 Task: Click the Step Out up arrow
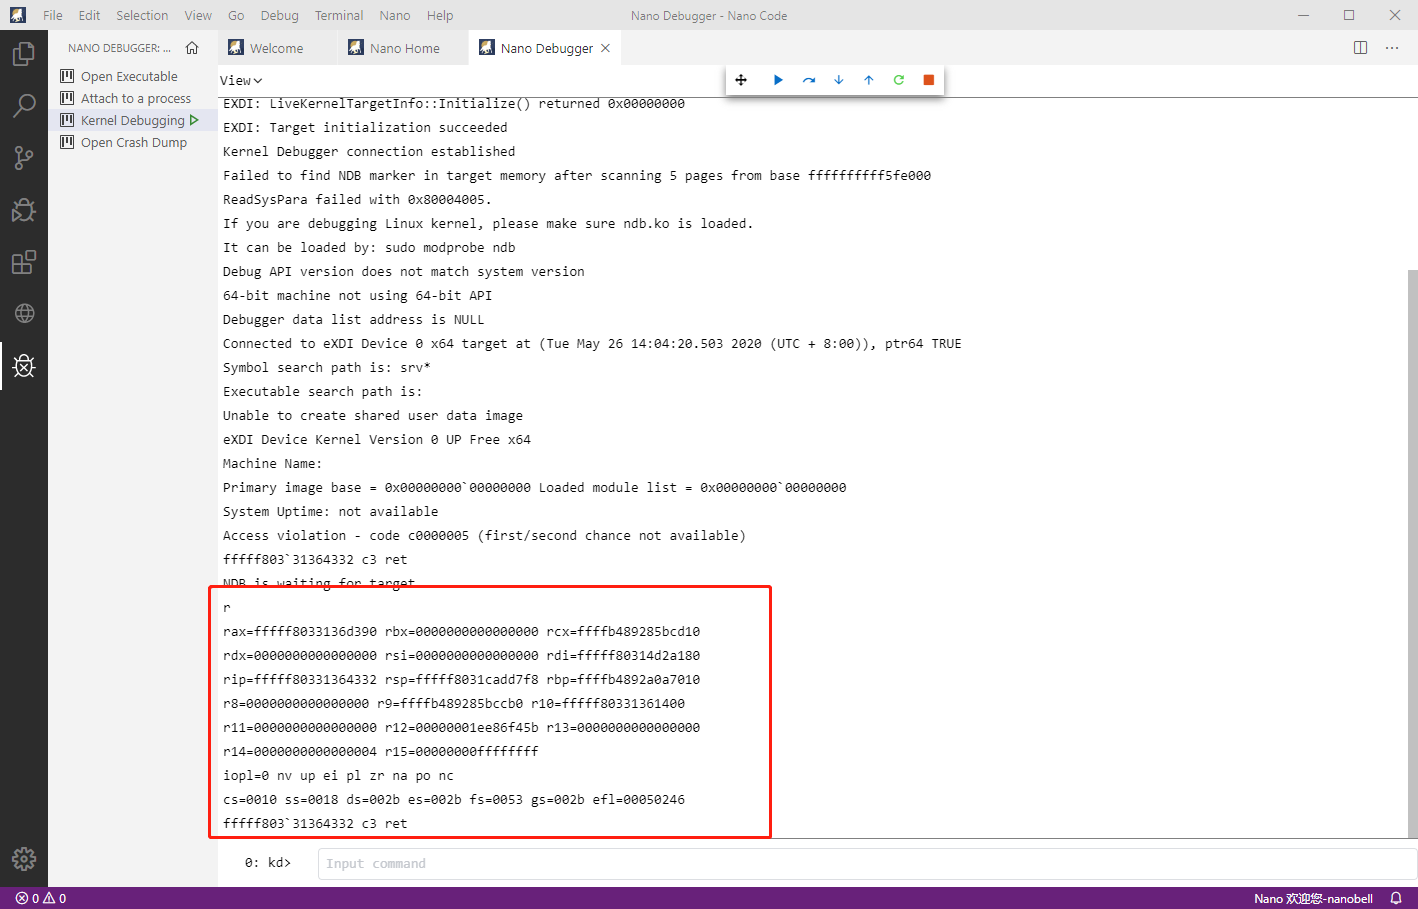(868, 80)
